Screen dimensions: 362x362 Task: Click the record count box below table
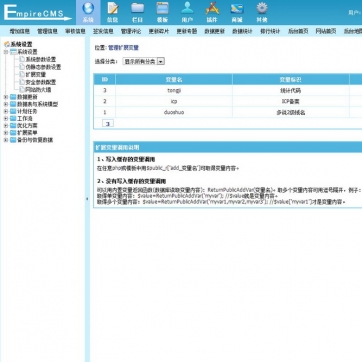coord(108,124)
